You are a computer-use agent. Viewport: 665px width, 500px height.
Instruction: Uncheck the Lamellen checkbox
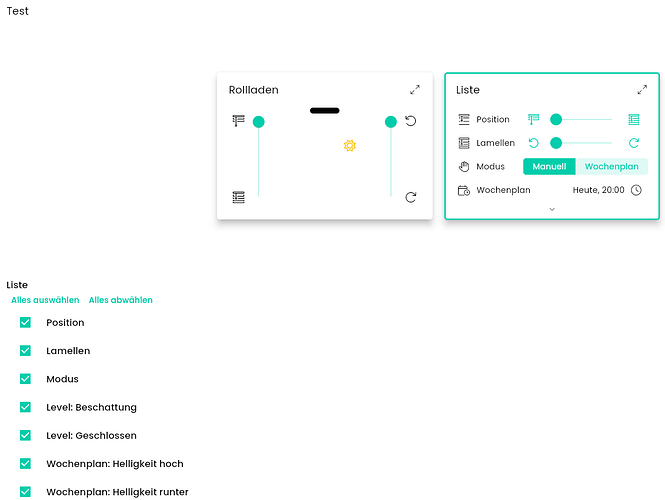click(x=26, y=351)
